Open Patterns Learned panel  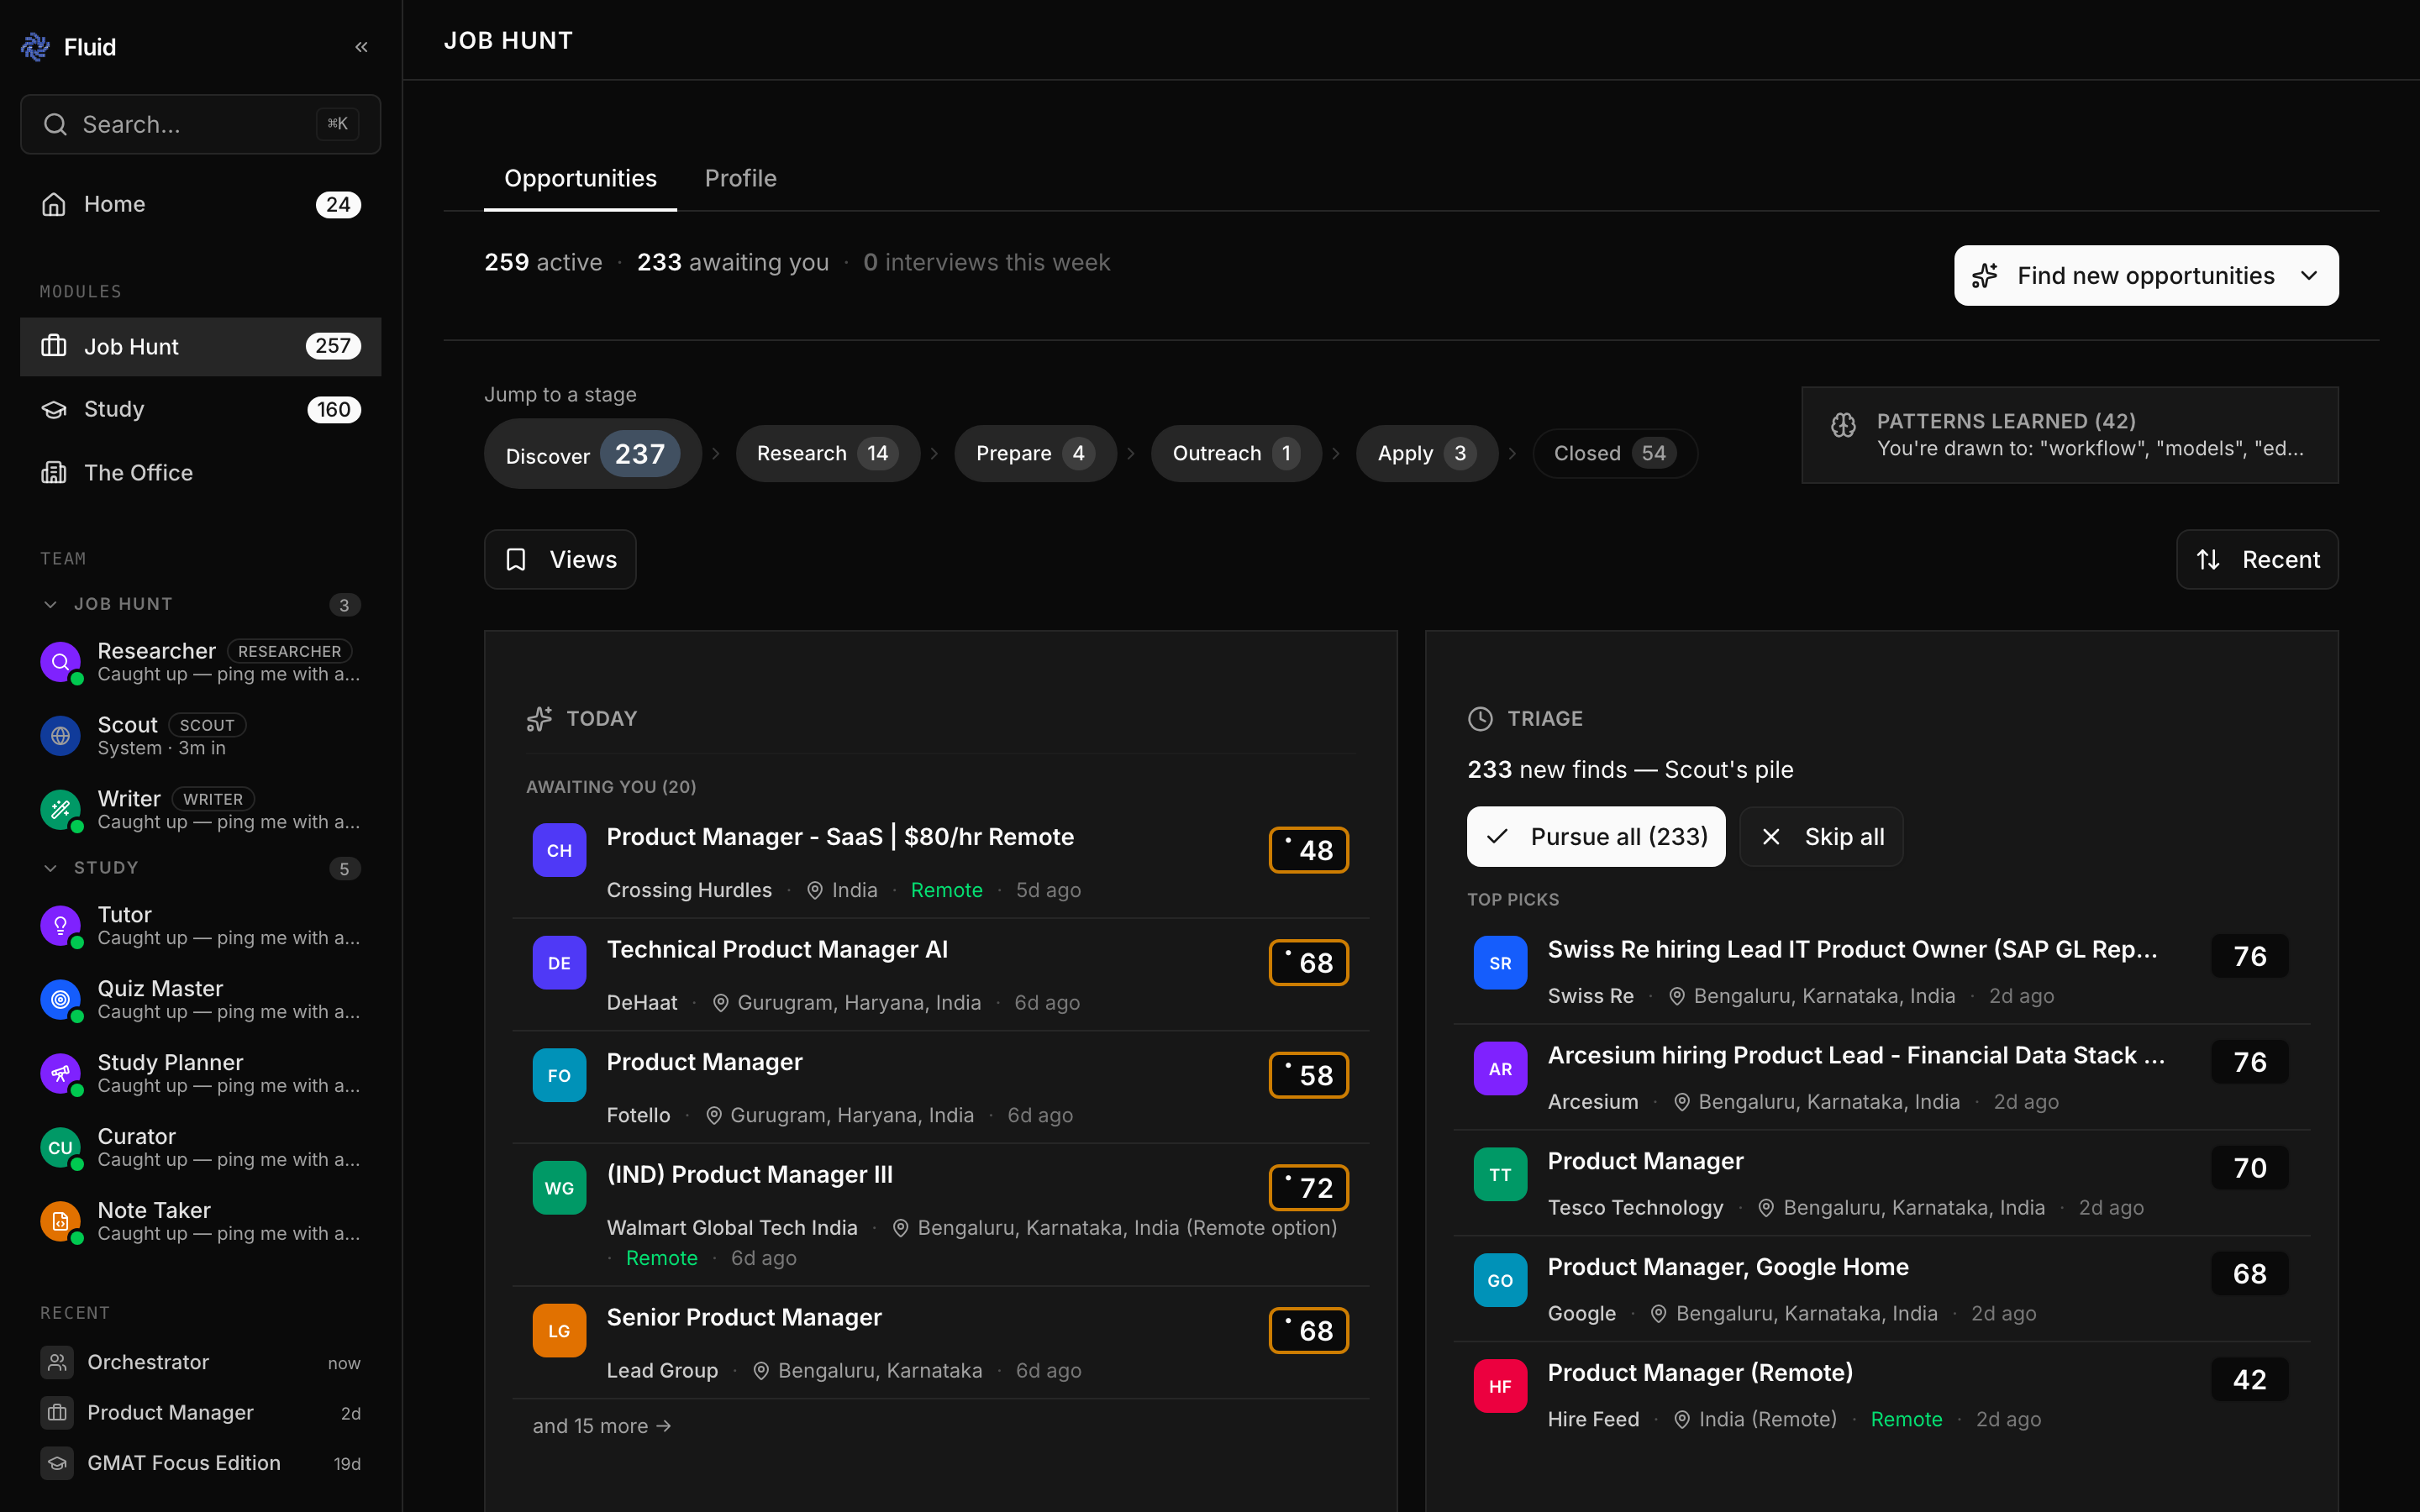[2070, 435]
